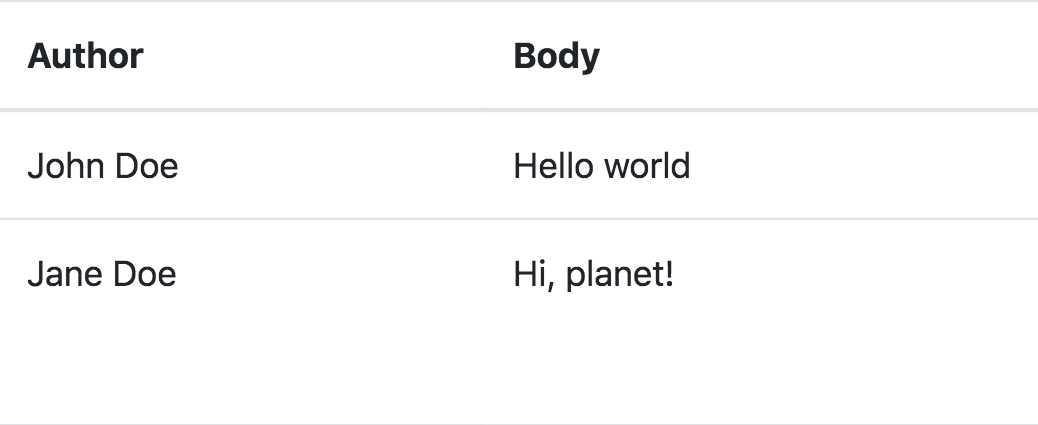Select the Jane Doe author cell
This screenshot has height=425, width=1038.
click(x=102, y=273)
